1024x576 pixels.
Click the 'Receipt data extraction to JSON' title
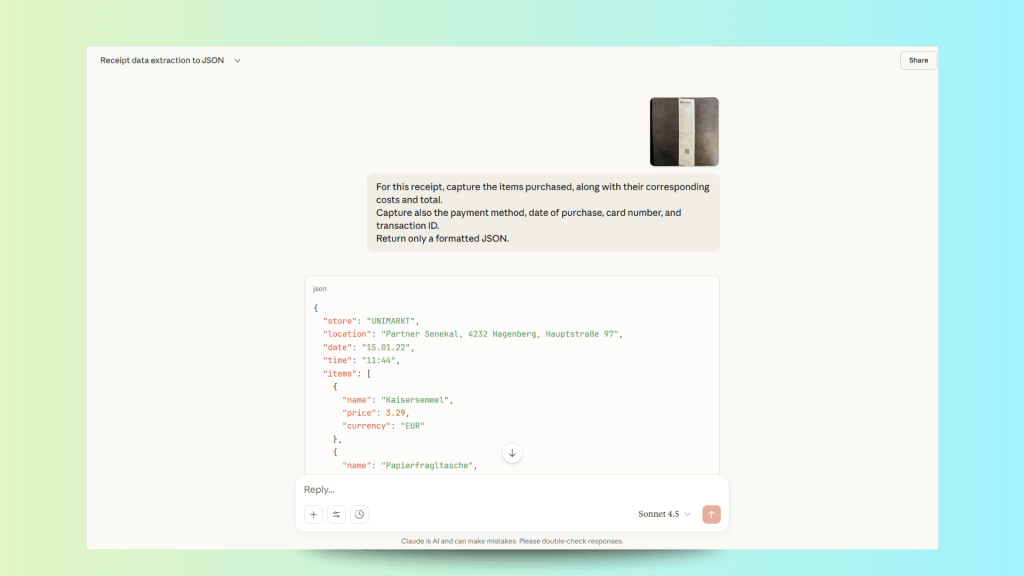[x=162, y=61]
